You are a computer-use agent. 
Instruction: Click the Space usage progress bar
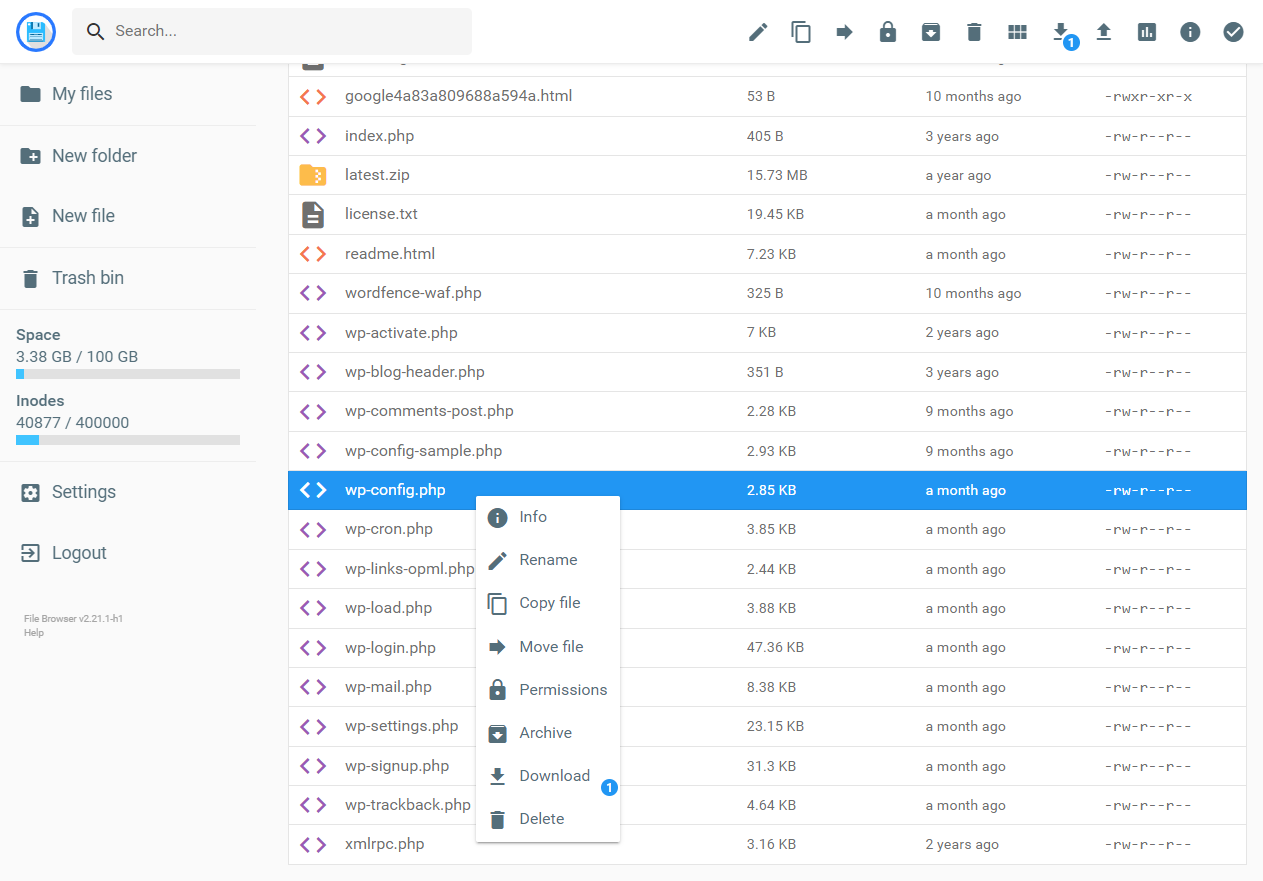click(x=128, y=374)
